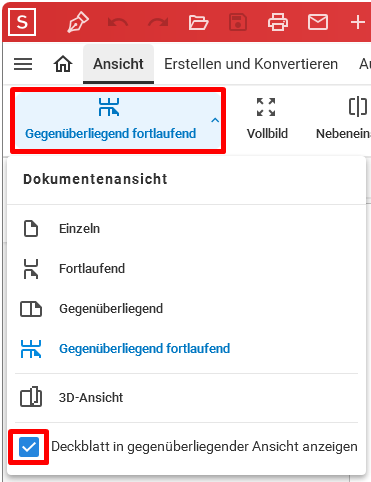Print using the printer icon
This screenshot has width=371, height=482.
pyautogui.click(x=278, y=22)
